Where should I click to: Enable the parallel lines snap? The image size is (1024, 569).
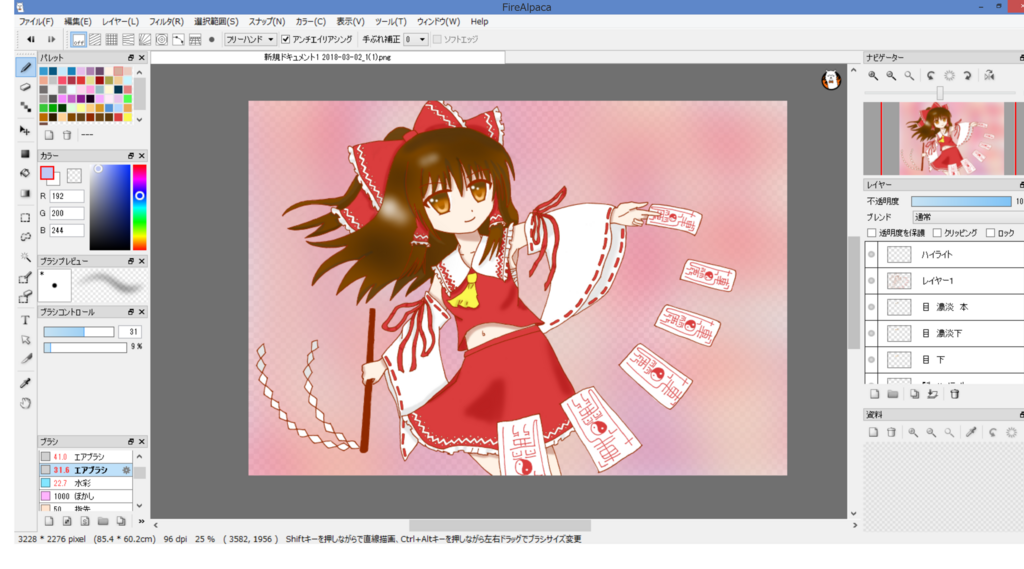click(95, 40)
